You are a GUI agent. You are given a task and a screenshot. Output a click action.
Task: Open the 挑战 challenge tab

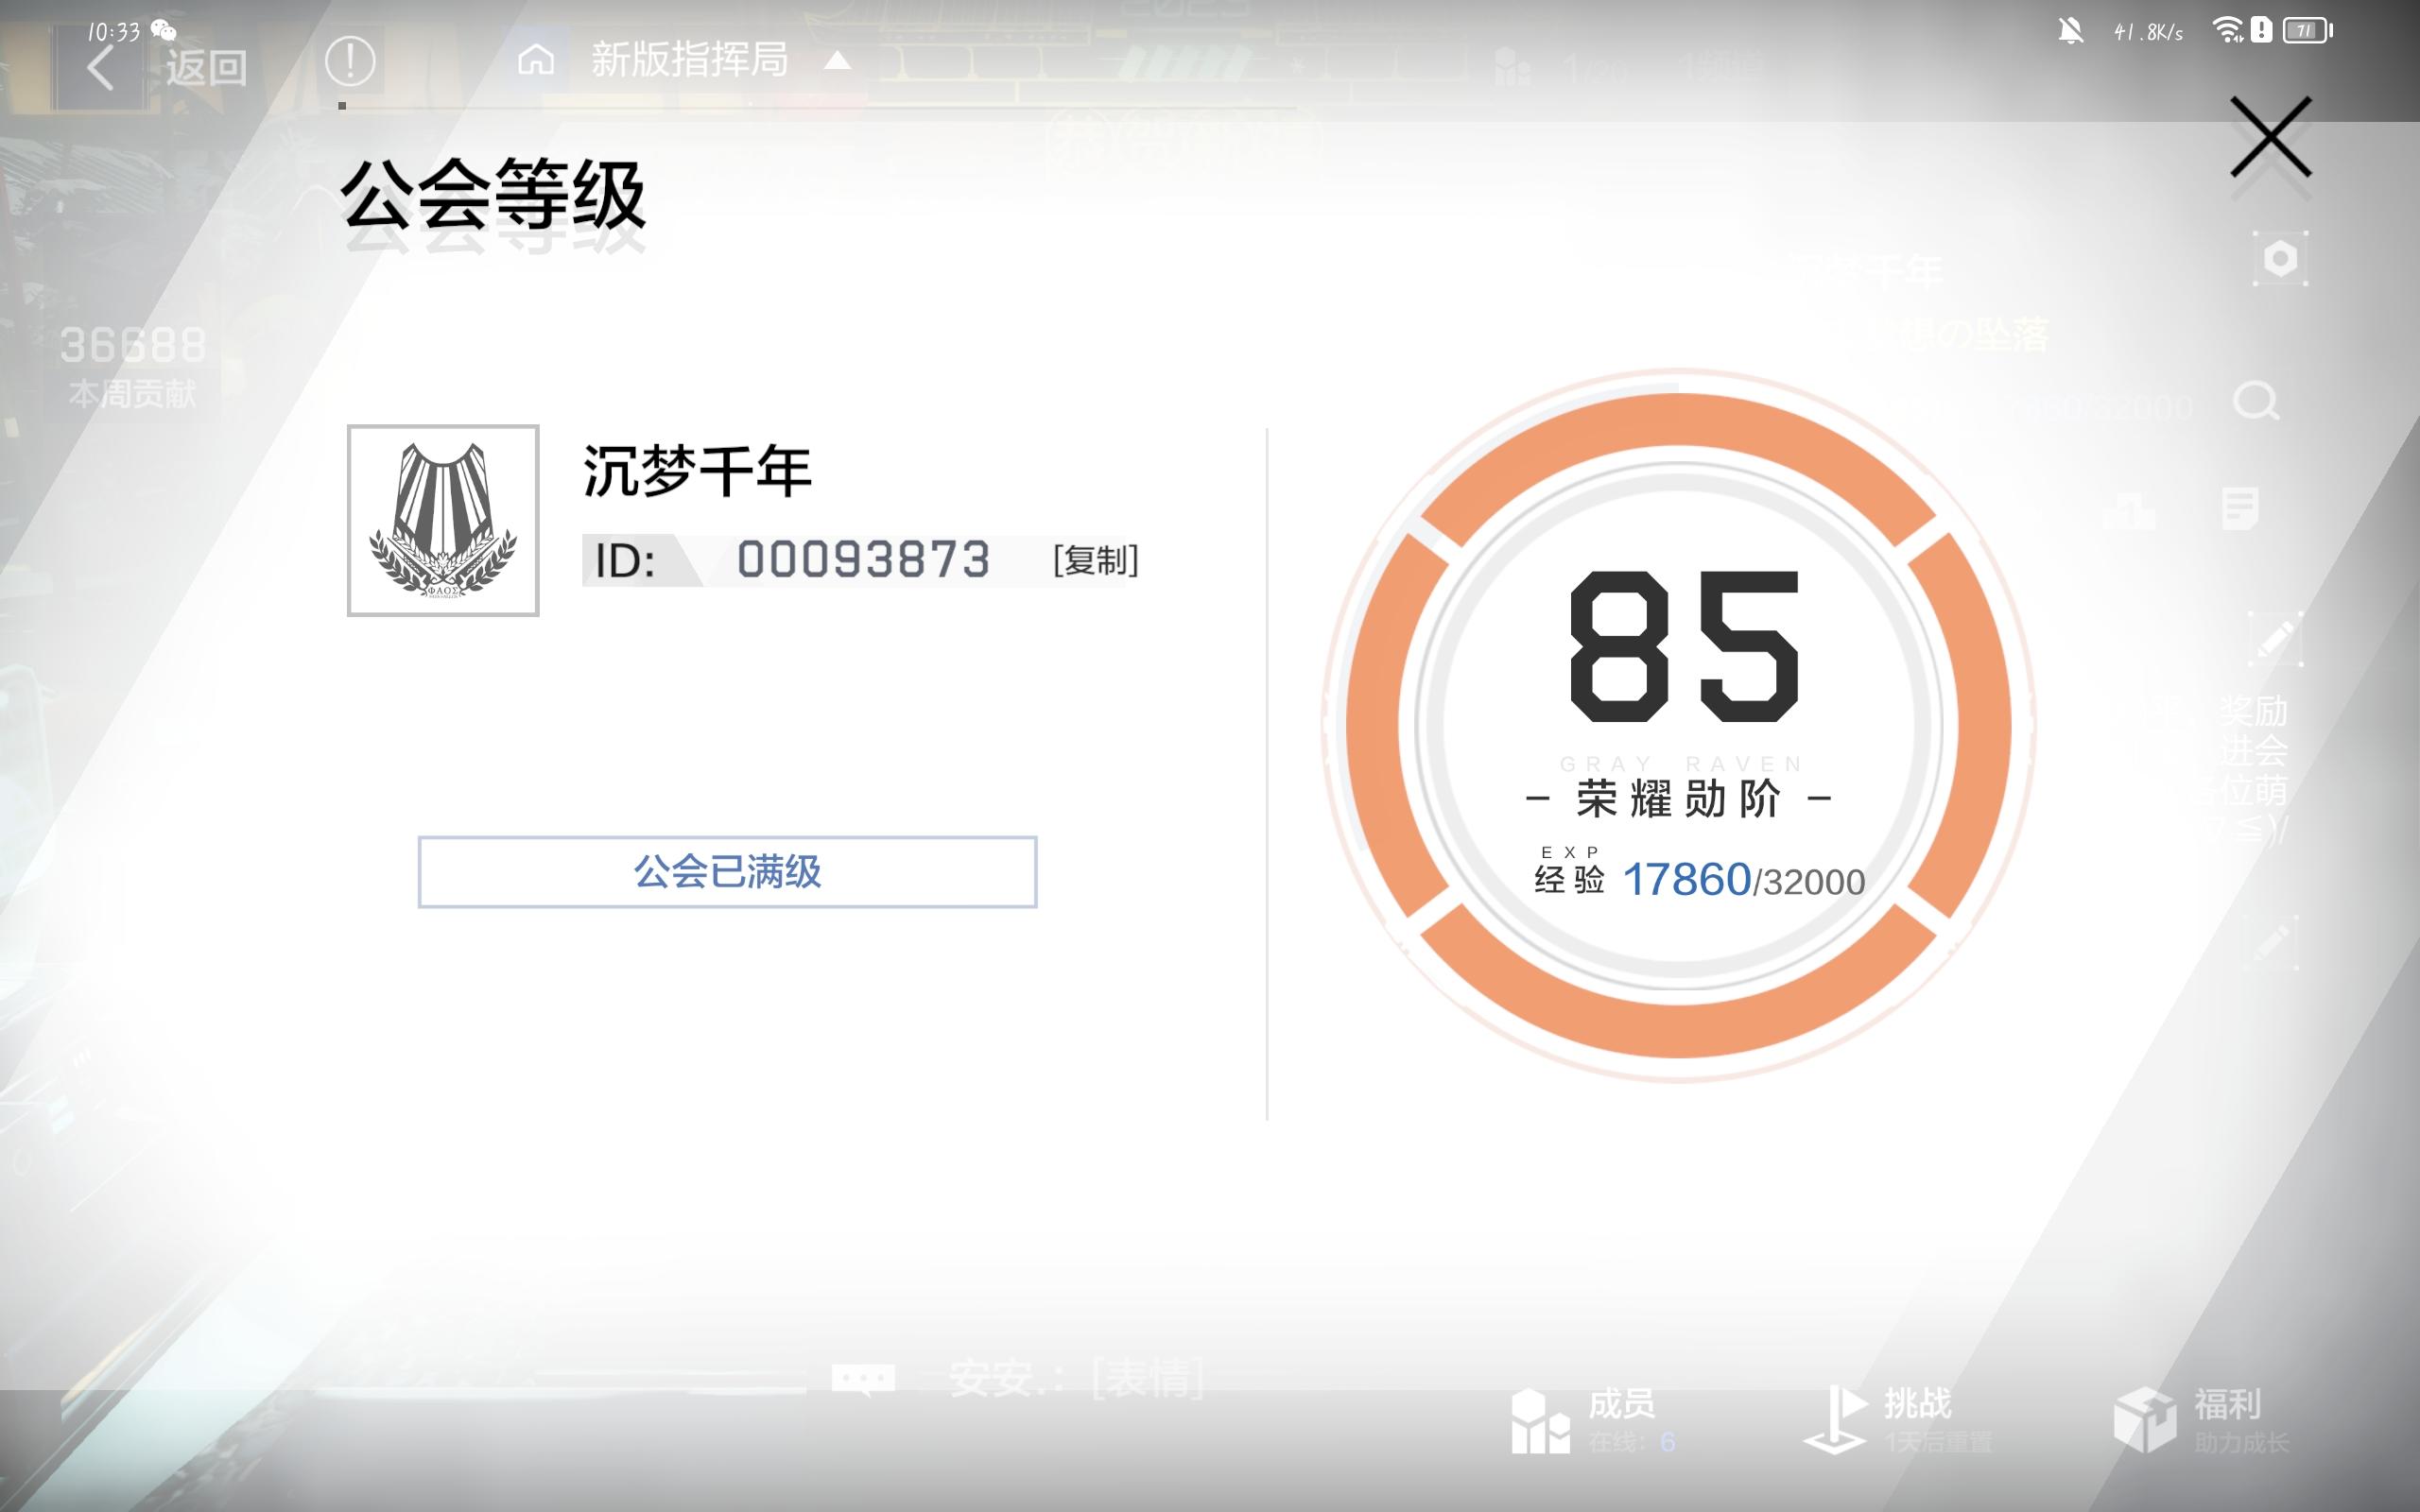[1897, 1420]
